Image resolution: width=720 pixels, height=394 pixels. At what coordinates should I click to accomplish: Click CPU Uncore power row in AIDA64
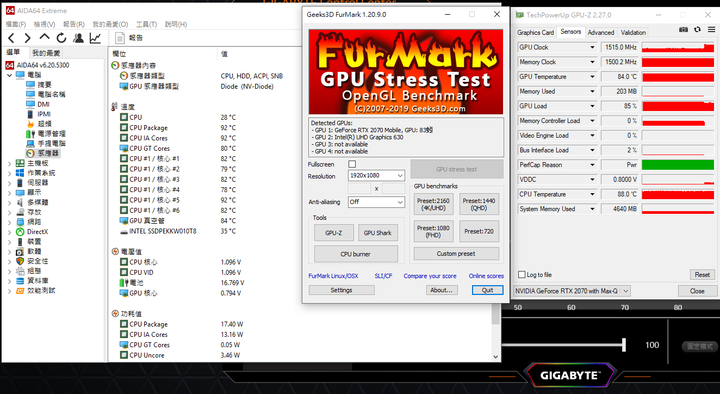pos(181,355)
